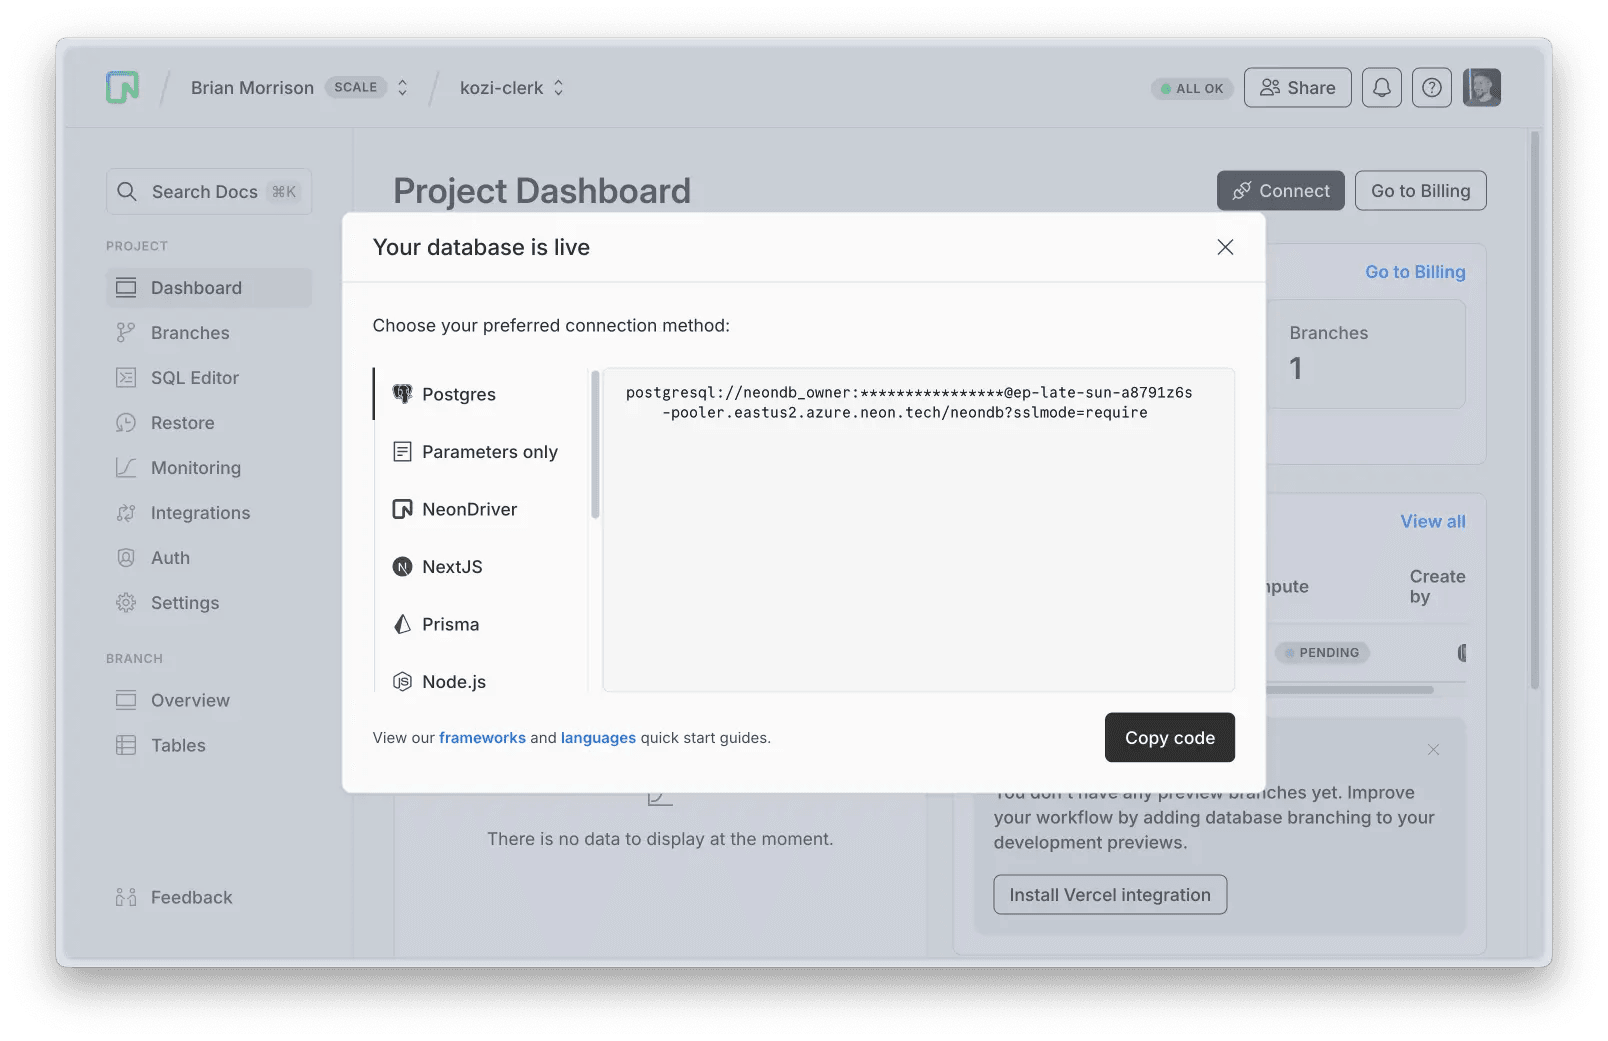Click the Neon logo icon
The height and width of the screenshot is (1041, 1608).
[x=123, y=88]
